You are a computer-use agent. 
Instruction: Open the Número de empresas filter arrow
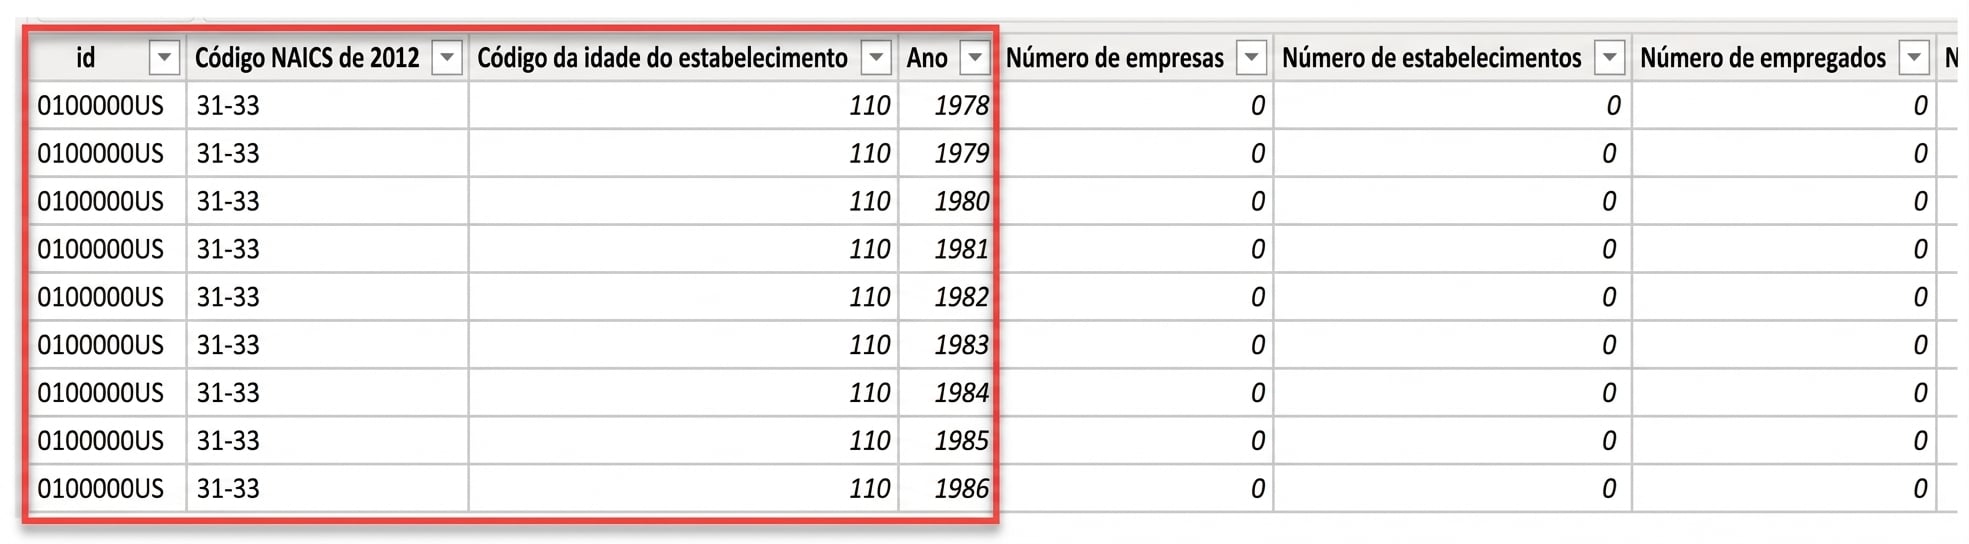[x=1251, y=58]
